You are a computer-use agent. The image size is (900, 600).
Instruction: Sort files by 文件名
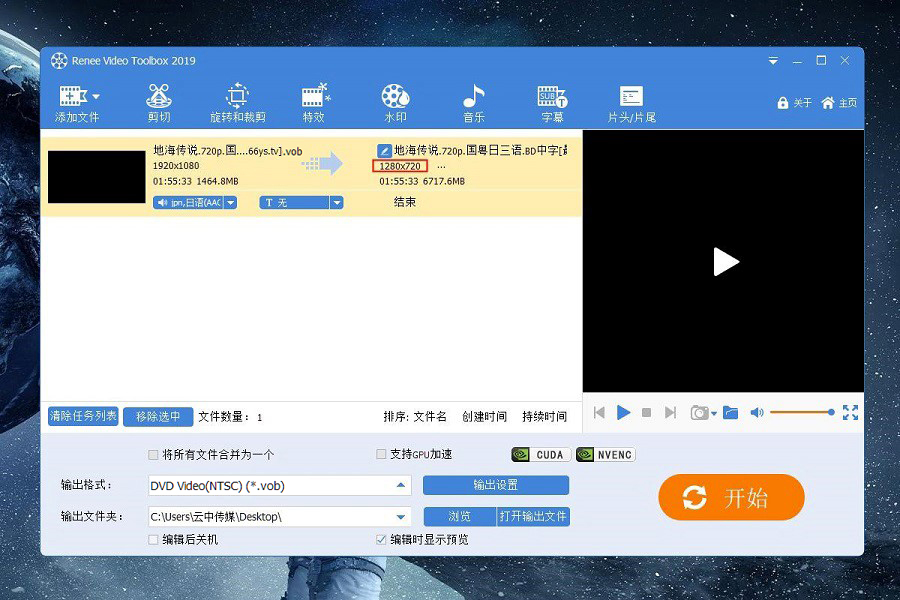430,417
